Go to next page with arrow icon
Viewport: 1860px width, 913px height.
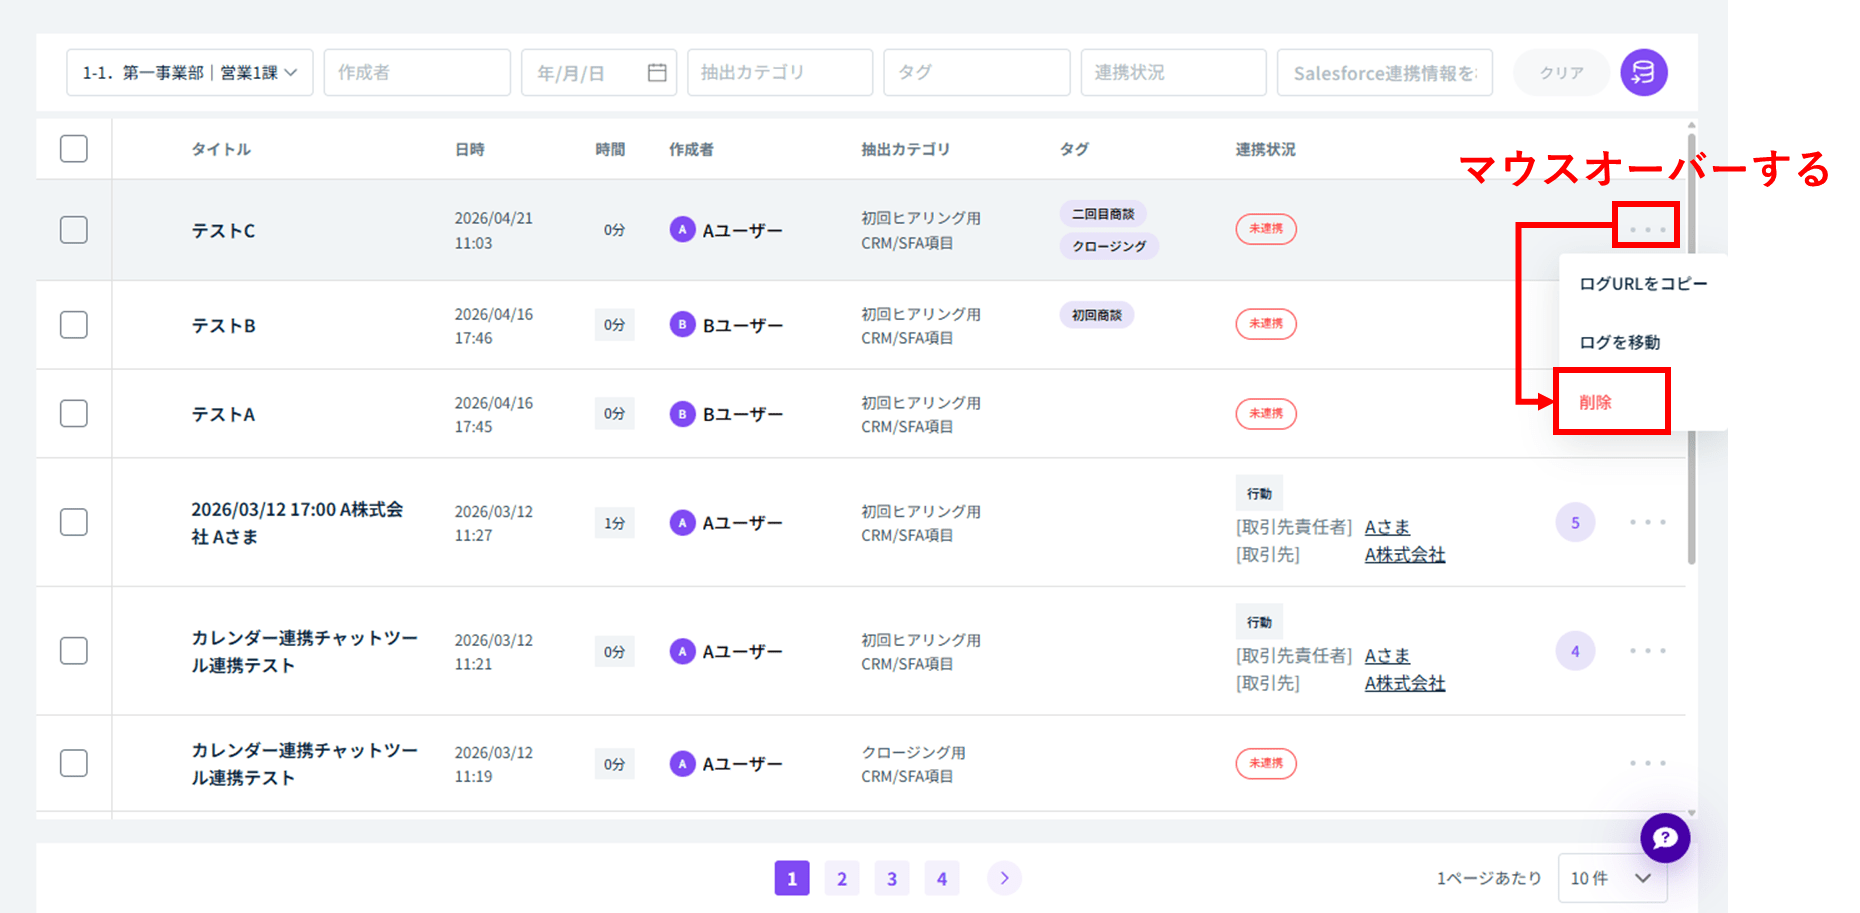(1004, 878)
